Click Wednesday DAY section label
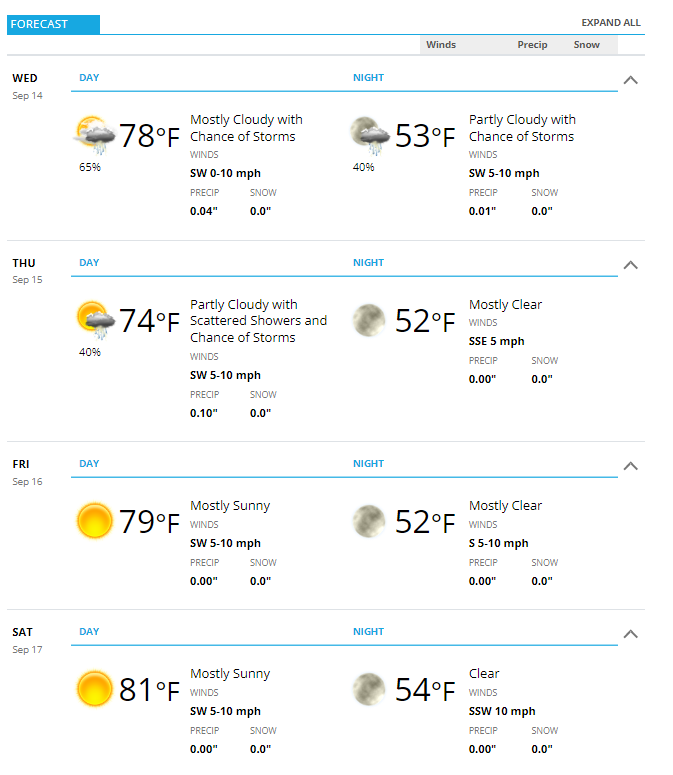The image size is (673, 775). coord(89,78)
